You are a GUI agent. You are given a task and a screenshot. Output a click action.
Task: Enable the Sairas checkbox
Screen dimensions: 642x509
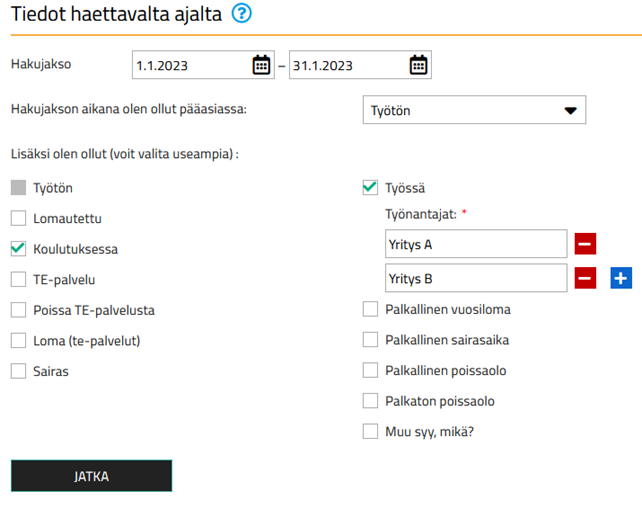pyautogui.click(x=18, y=371)
